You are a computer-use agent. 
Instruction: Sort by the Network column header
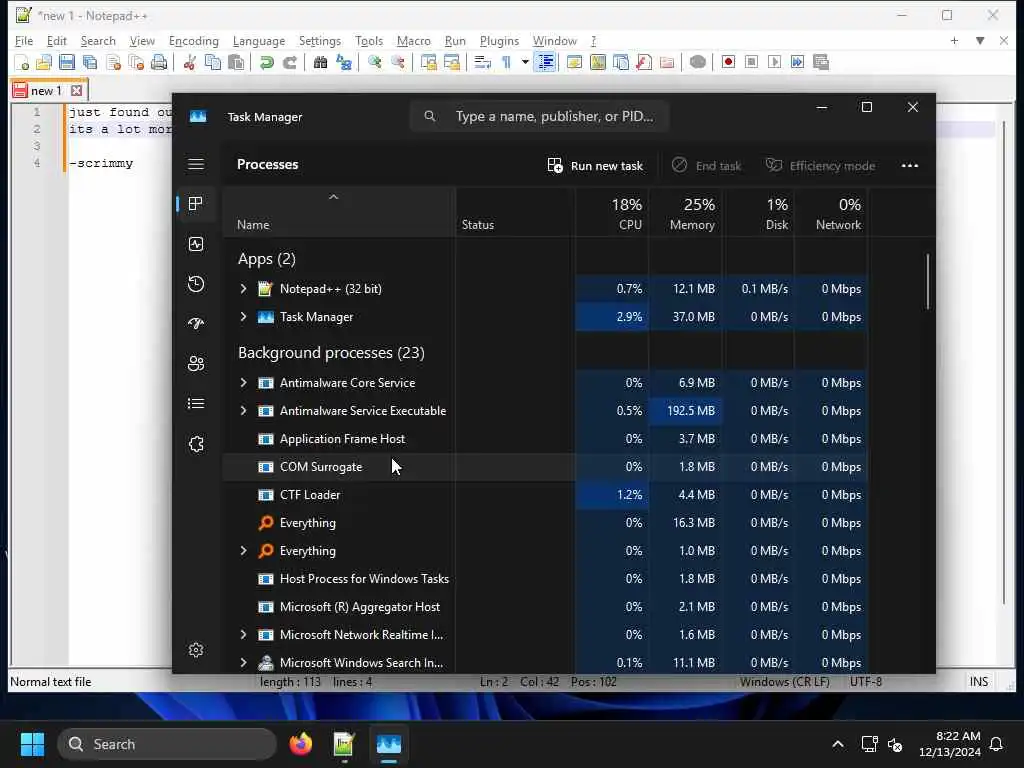(x=831, y=213)
